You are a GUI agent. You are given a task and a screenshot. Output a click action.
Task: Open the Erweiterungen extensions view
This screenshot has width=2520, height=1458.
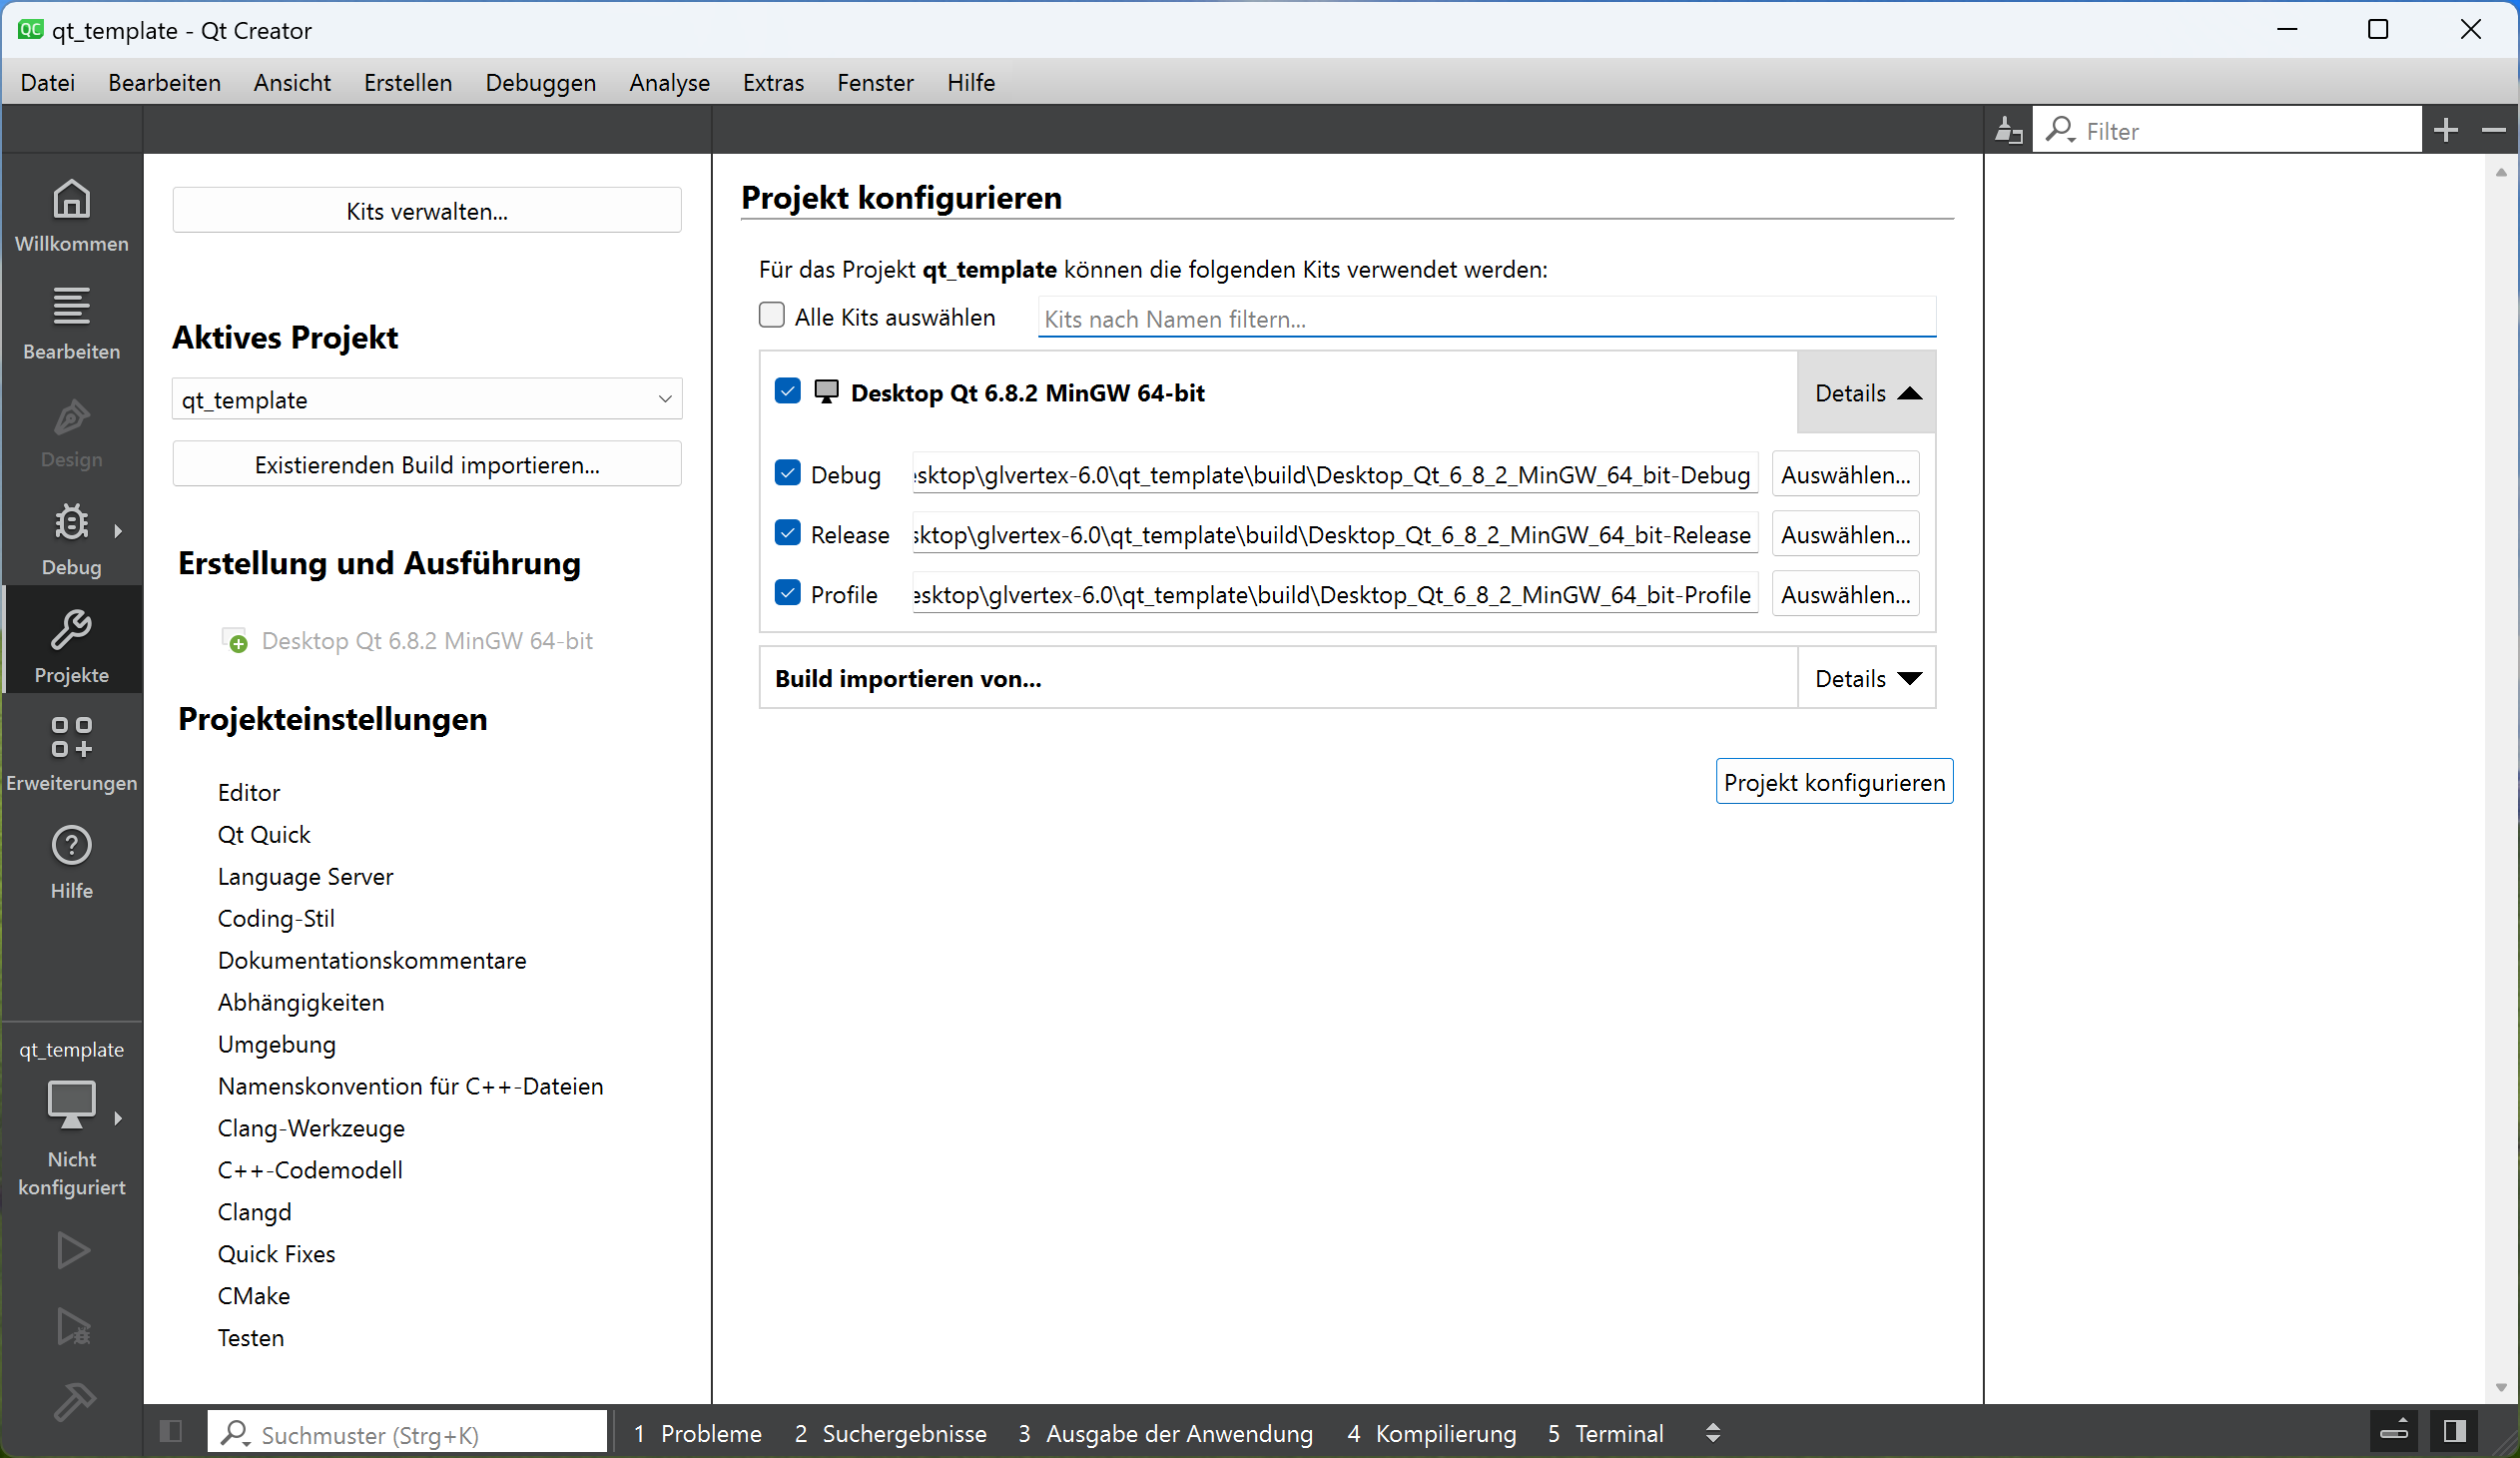pos(71,754)
